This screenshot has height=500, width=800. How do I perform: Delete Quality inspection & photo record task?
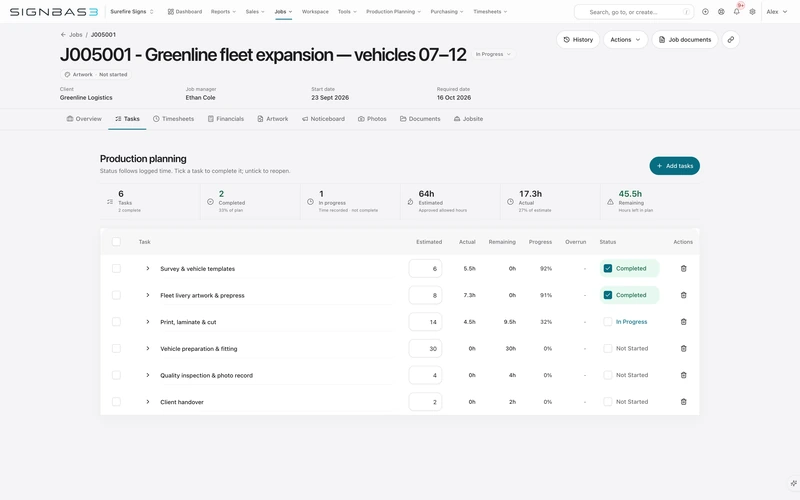(x=683, y=375)
